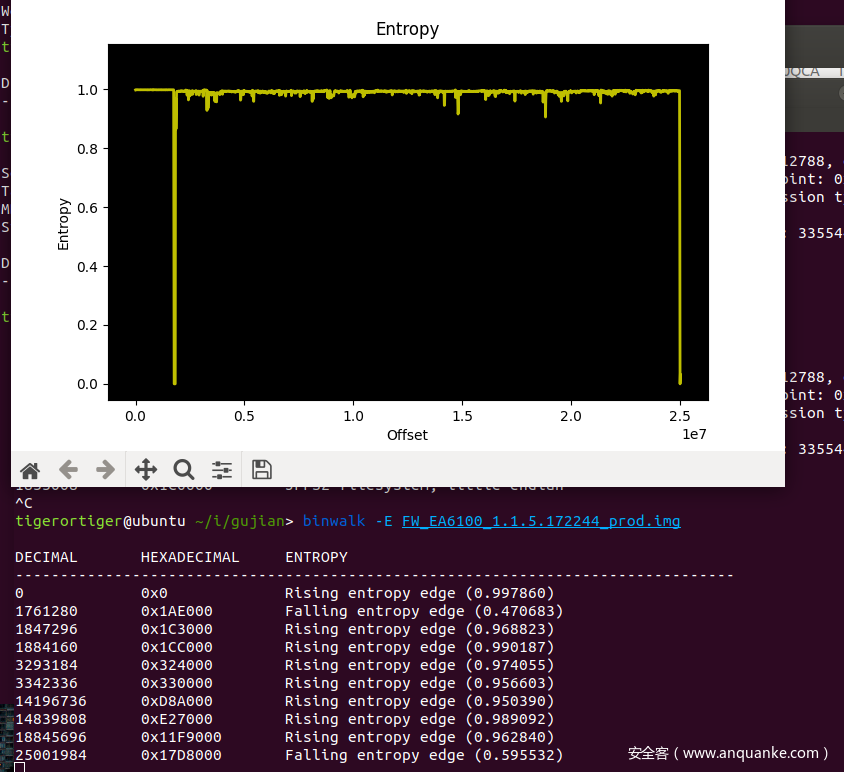
Task: Click the DECIMAL column header
Action: pos(46,557)
